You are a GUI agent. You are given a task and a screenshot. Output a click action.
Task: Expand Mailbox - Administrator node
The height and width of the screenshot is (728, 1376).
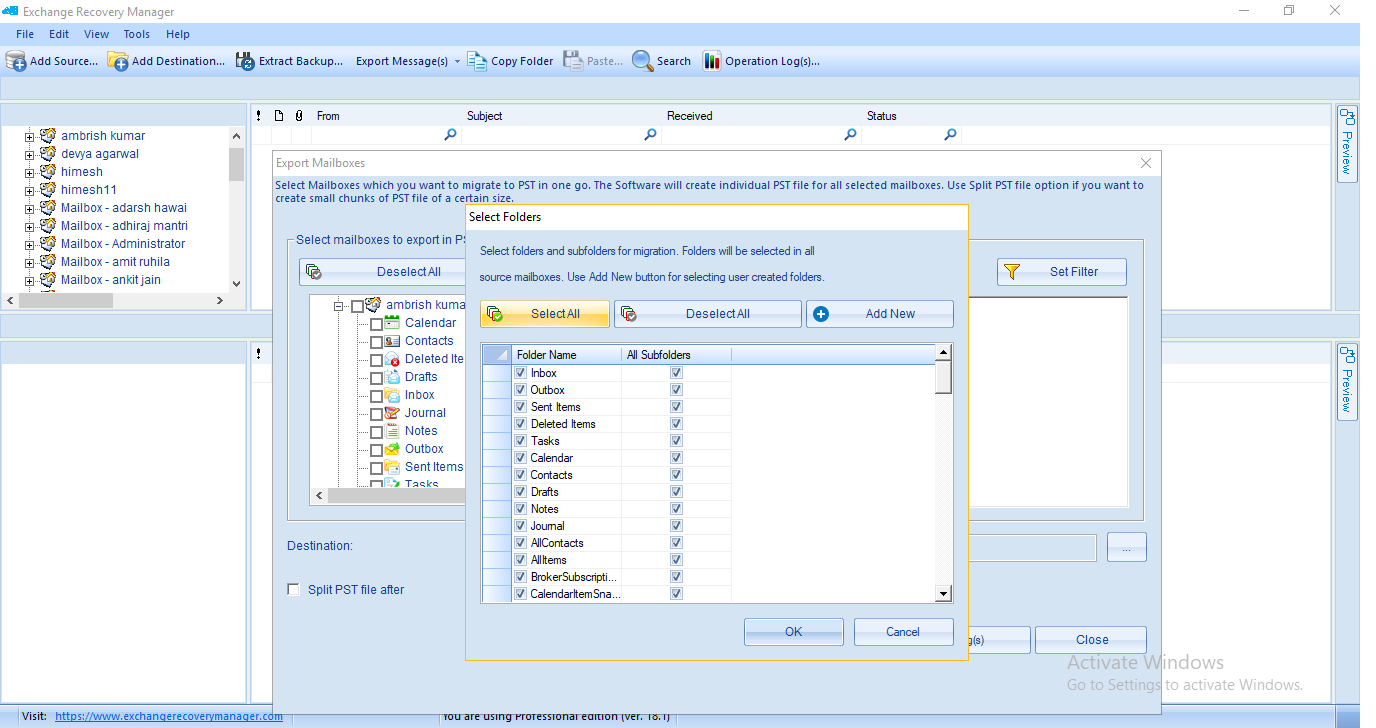click(x=30, y=244)
